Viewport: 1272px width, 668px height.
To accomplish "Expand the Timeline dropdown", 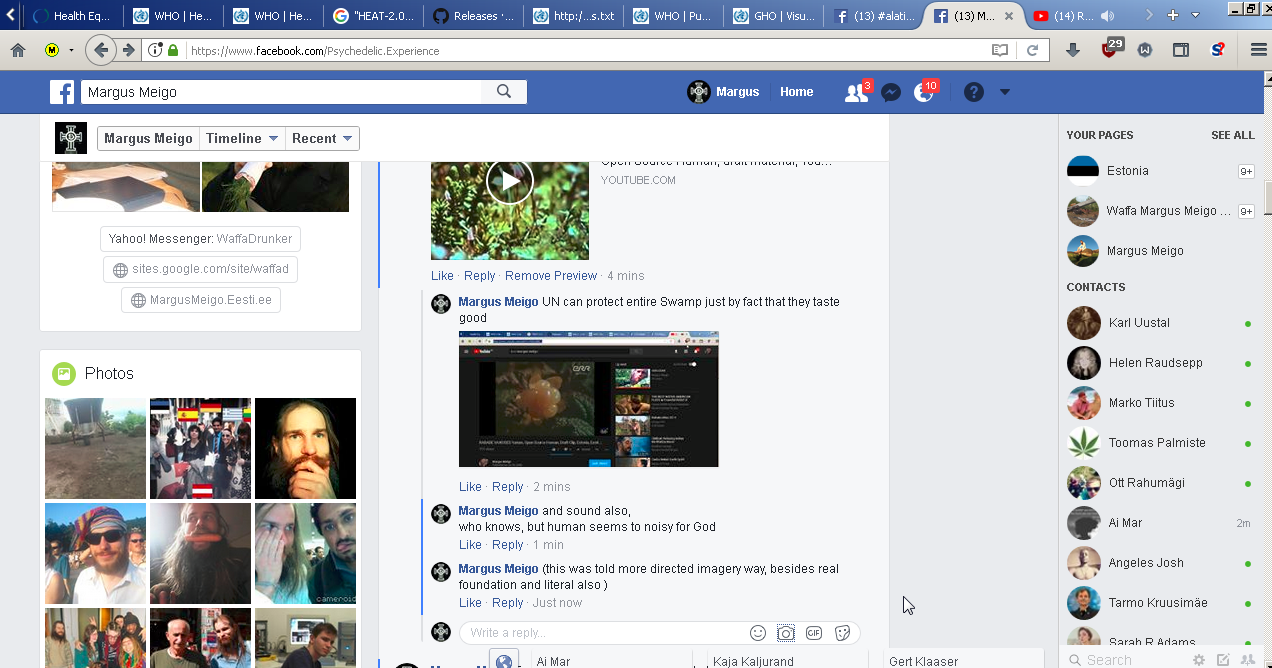I will tap(242, 139).
